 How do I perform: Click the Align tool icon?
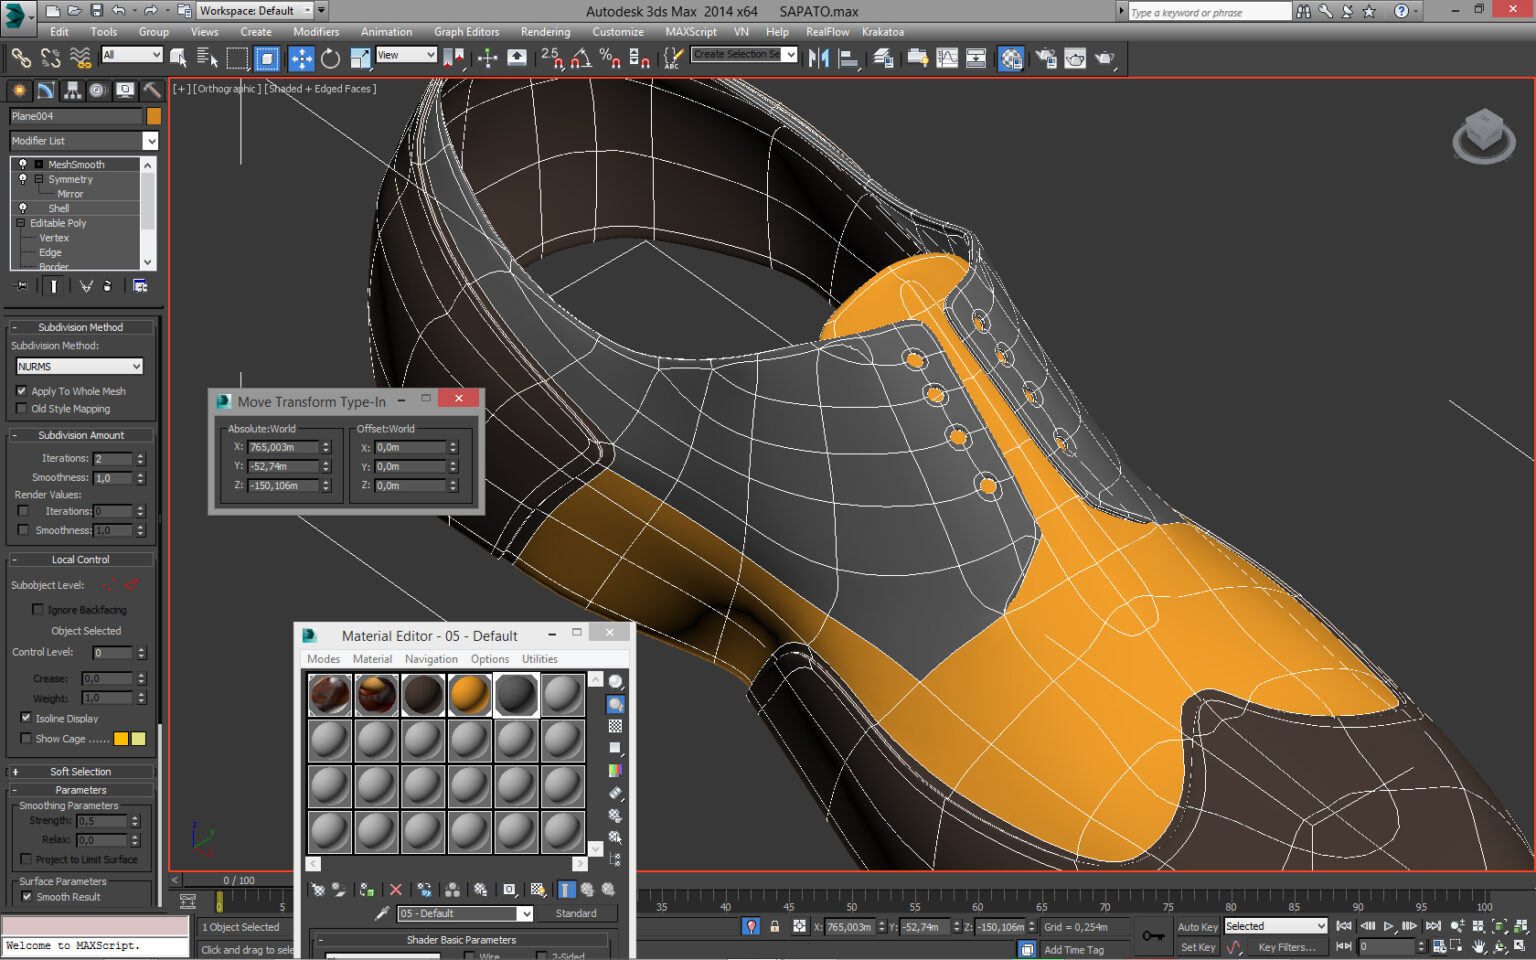tap(848, 58)
